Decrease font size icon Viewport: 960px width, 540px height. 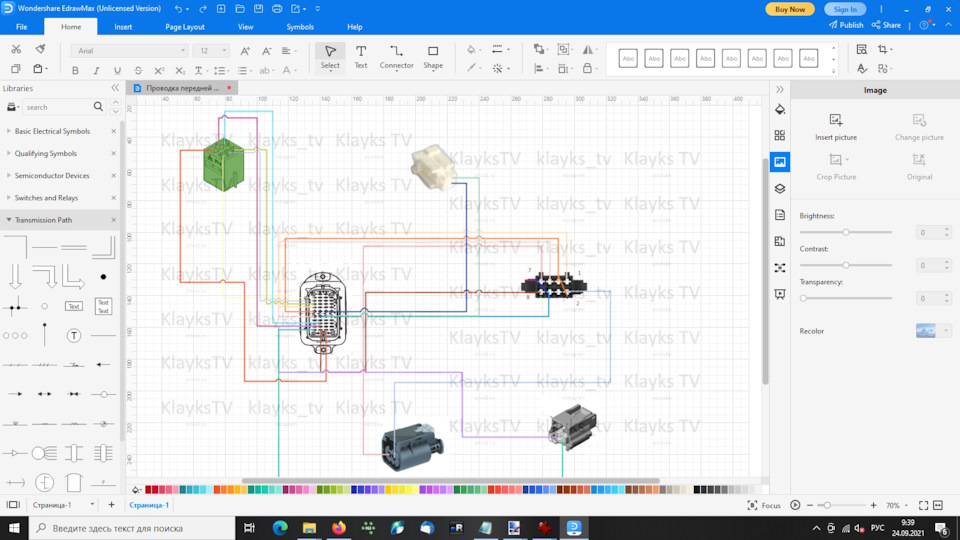coord(266,51)
